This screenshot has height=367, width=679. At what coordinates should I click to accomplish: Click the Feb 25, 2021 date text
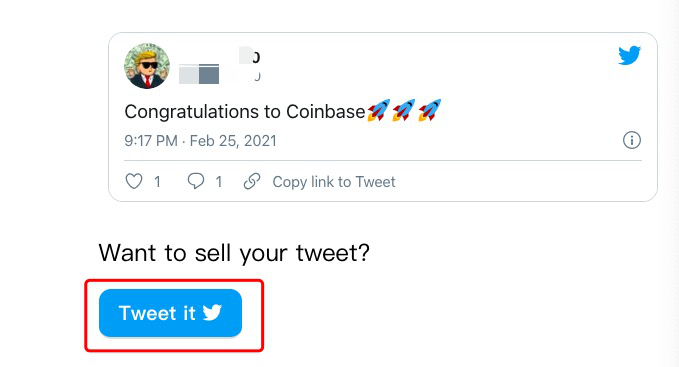coord(233,141)
